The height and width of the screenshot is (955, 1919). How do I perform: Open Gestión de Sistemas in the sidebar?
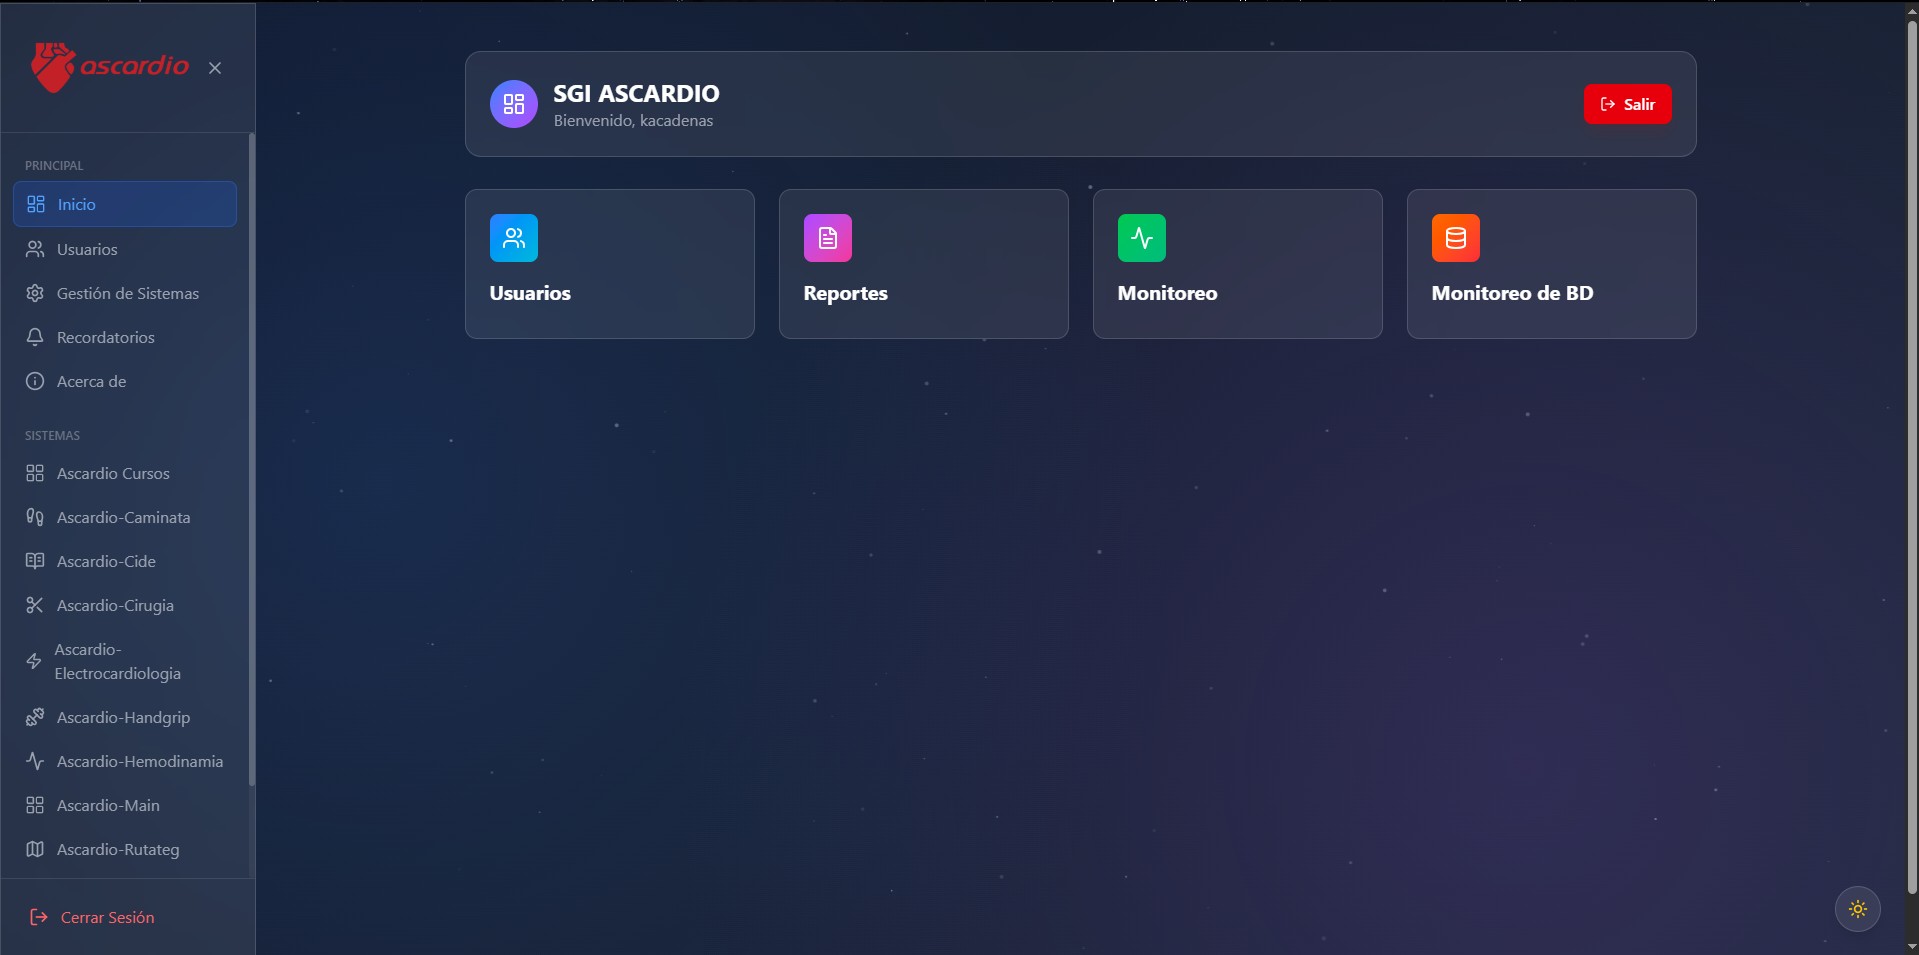click(x=125, y=293)
